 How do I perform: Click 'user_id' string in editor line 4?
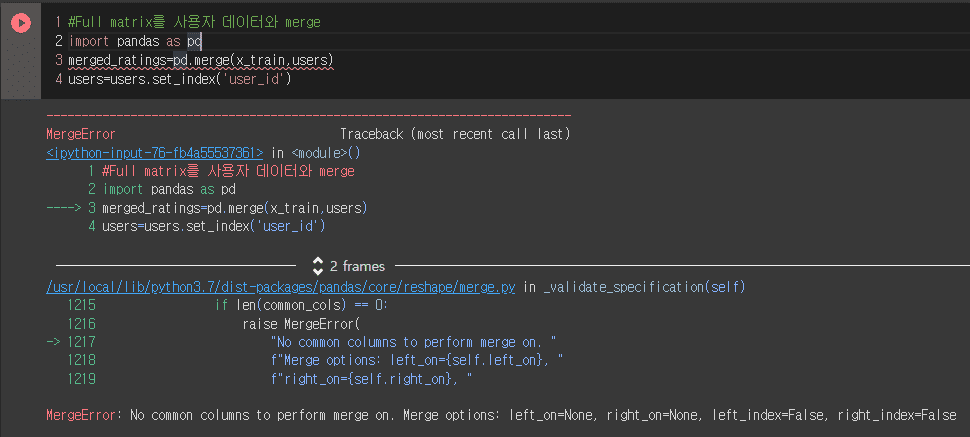pos(257,79)
